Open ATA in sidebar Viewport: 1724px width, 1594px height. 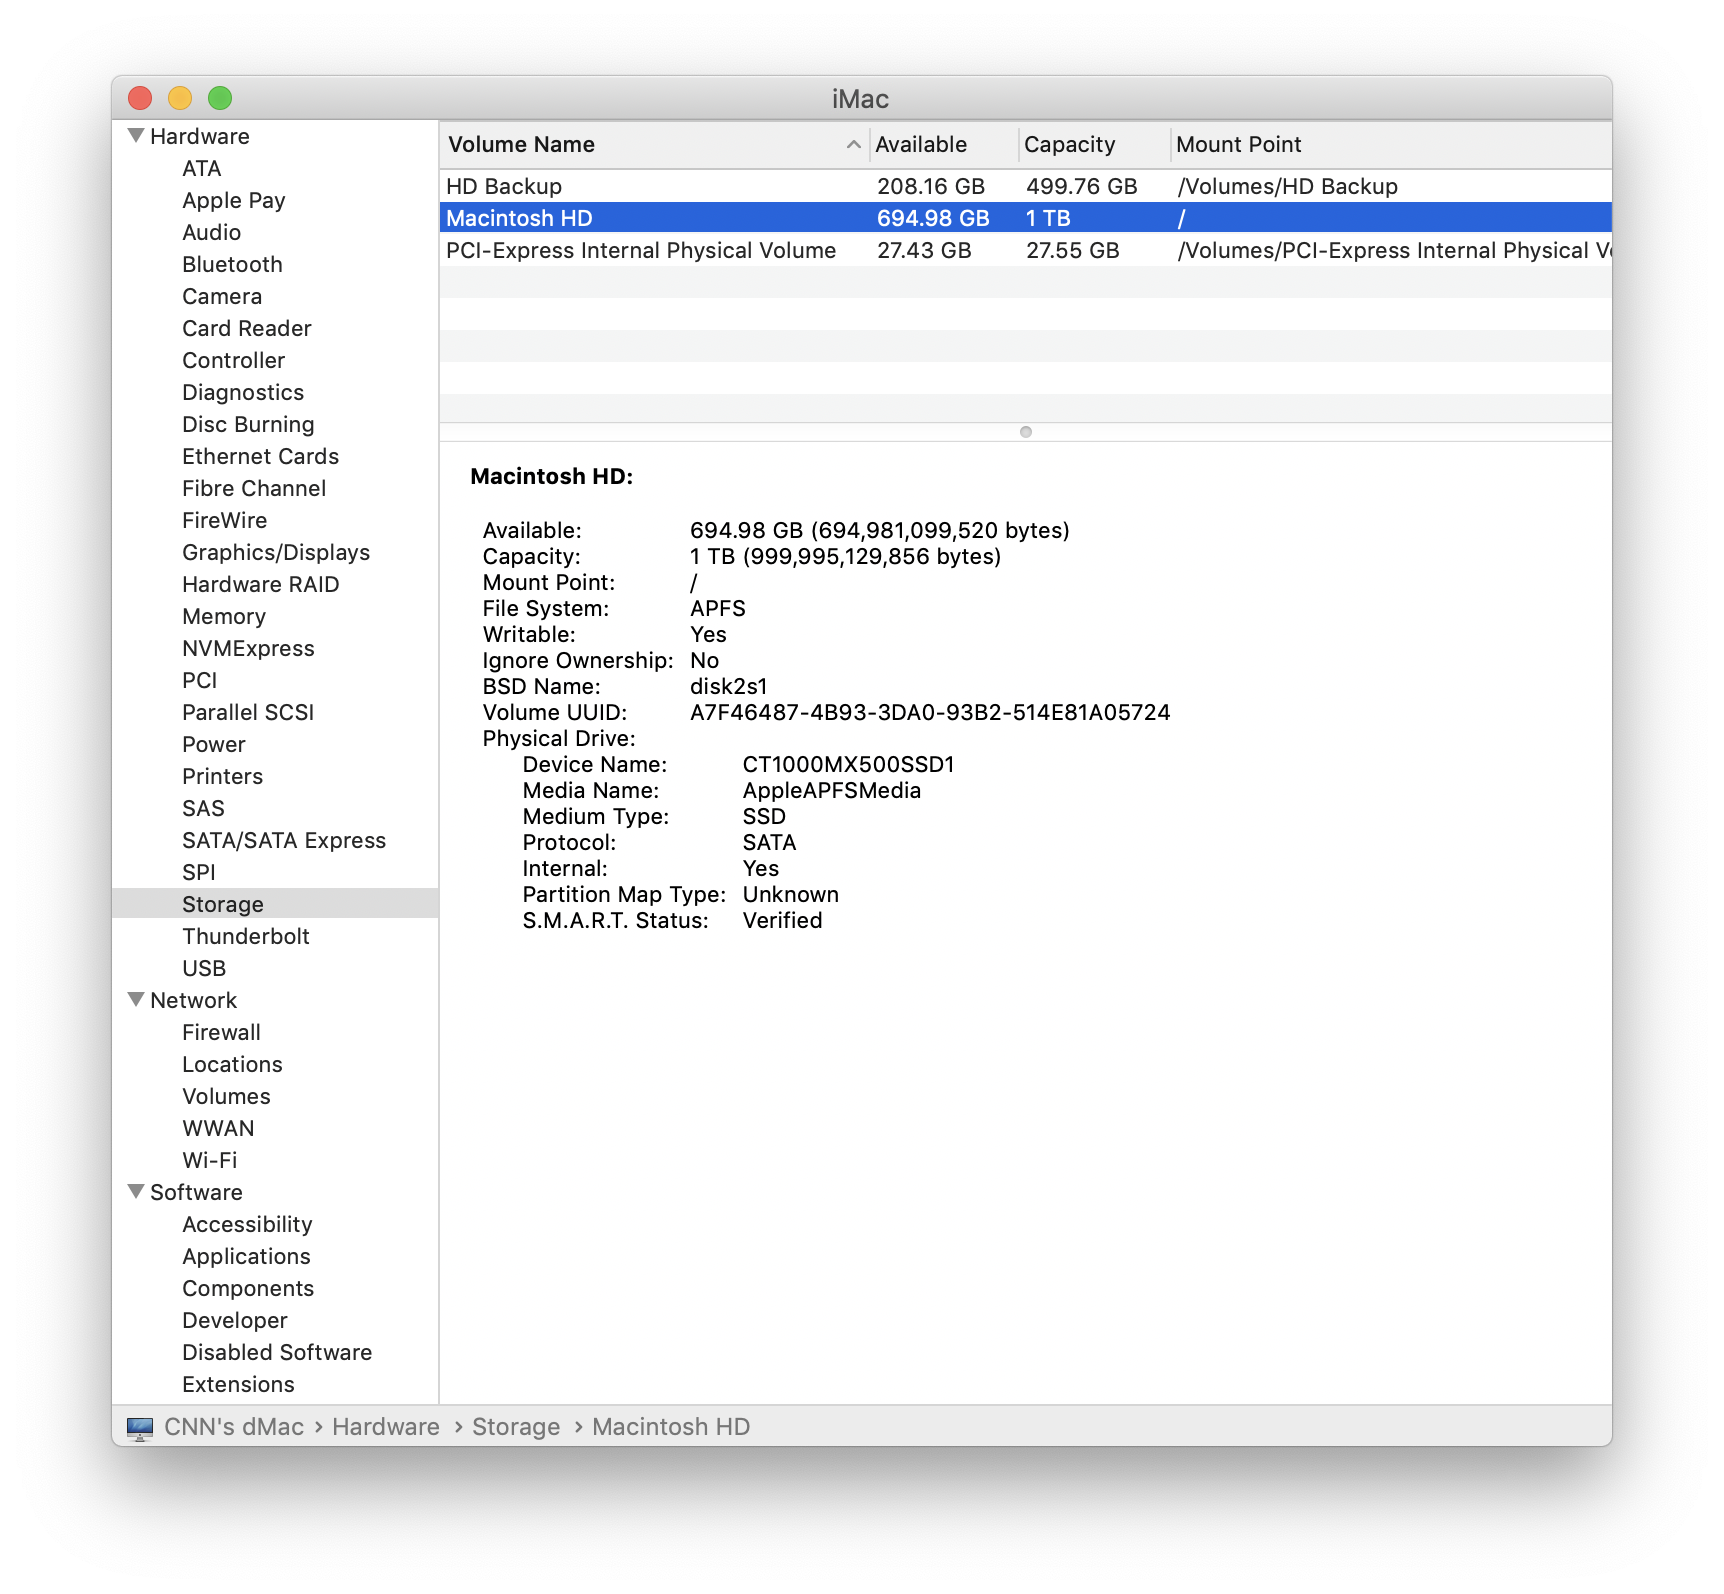(x=202, y=168)
